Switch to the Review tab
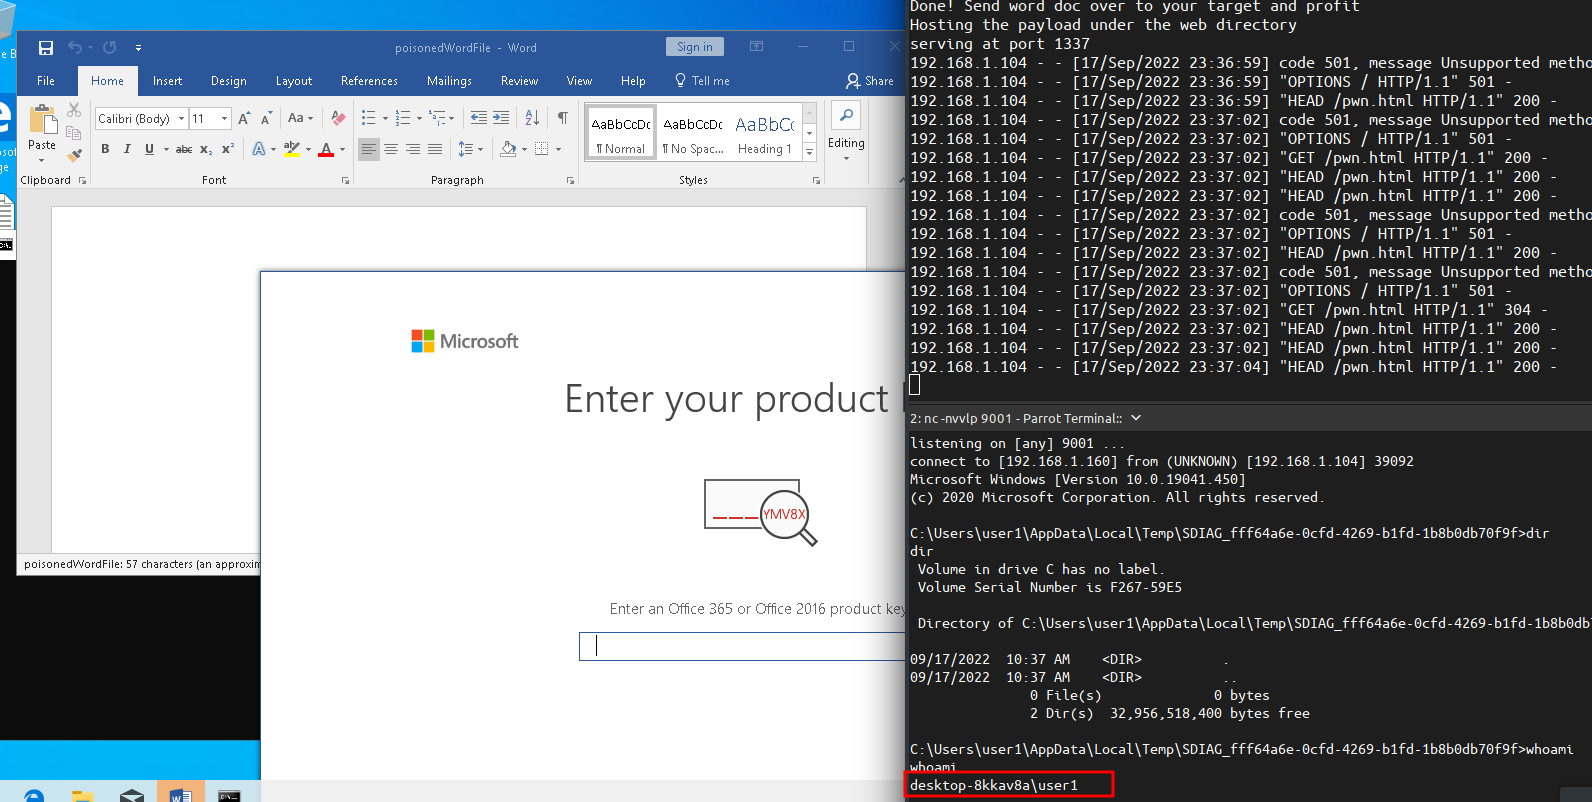The width and height of the screenshot is (1592, 802). [519, 81]
